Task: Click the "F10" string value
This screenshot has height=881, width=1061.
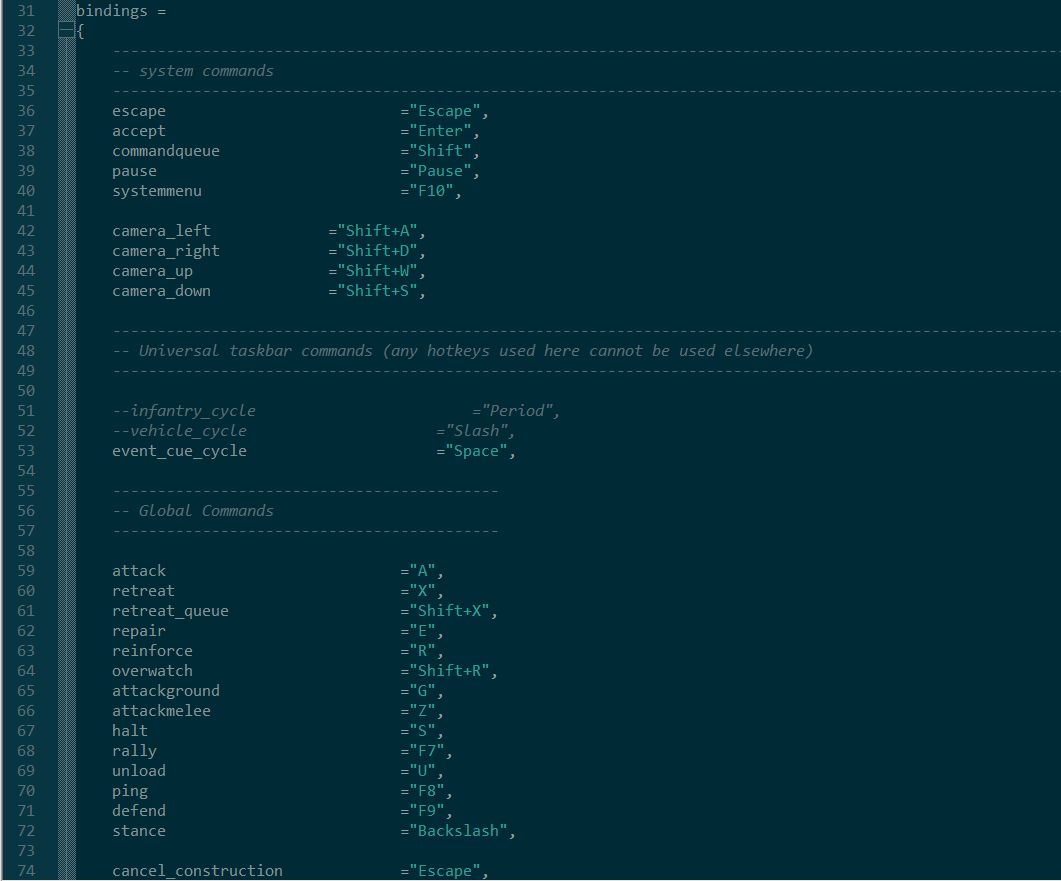Action: click(x=431, y=191)
